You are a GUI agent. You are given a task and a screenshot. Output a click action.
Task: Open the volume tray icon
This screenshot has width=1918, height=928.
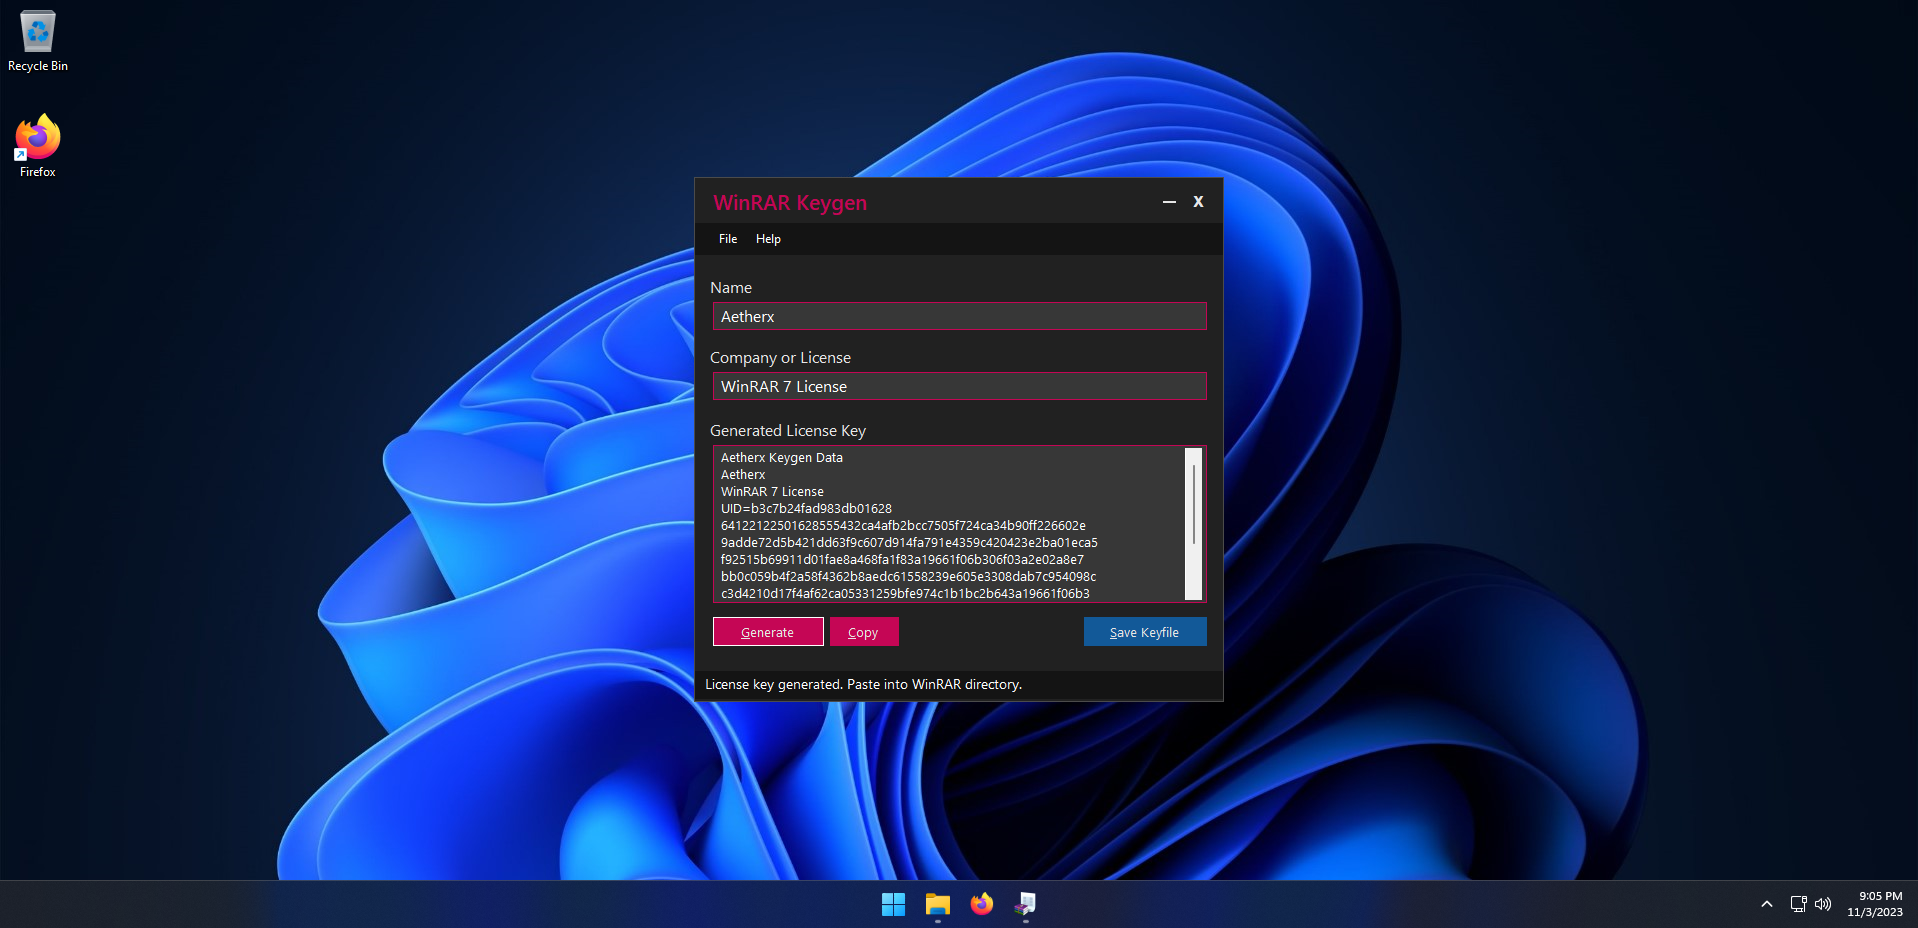coord(1823,904)
